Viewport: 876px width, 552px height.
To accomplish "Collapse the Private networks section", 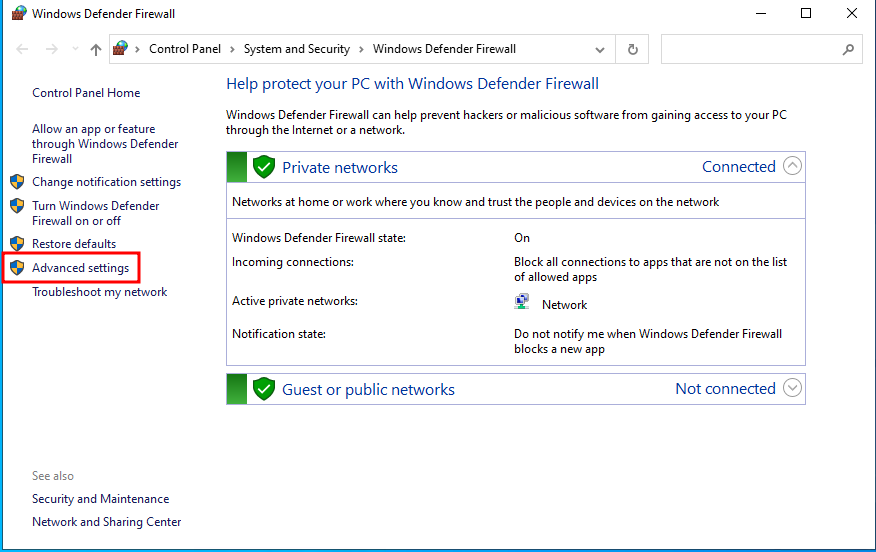I will click(792, 166).
